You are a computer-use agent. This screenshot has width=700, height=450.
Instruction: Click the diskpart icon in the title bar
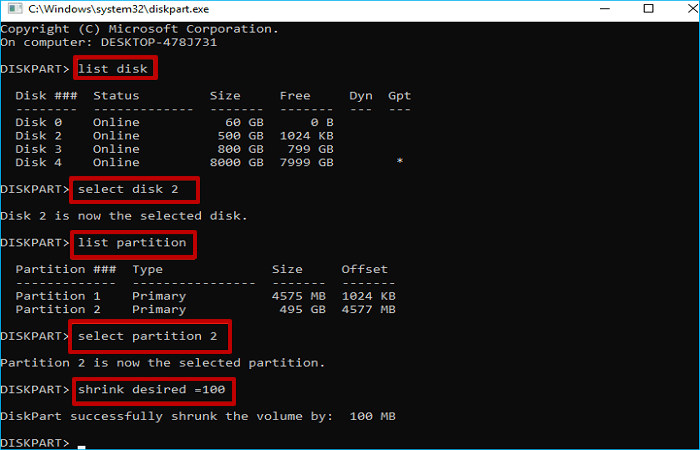click(15, 8)
